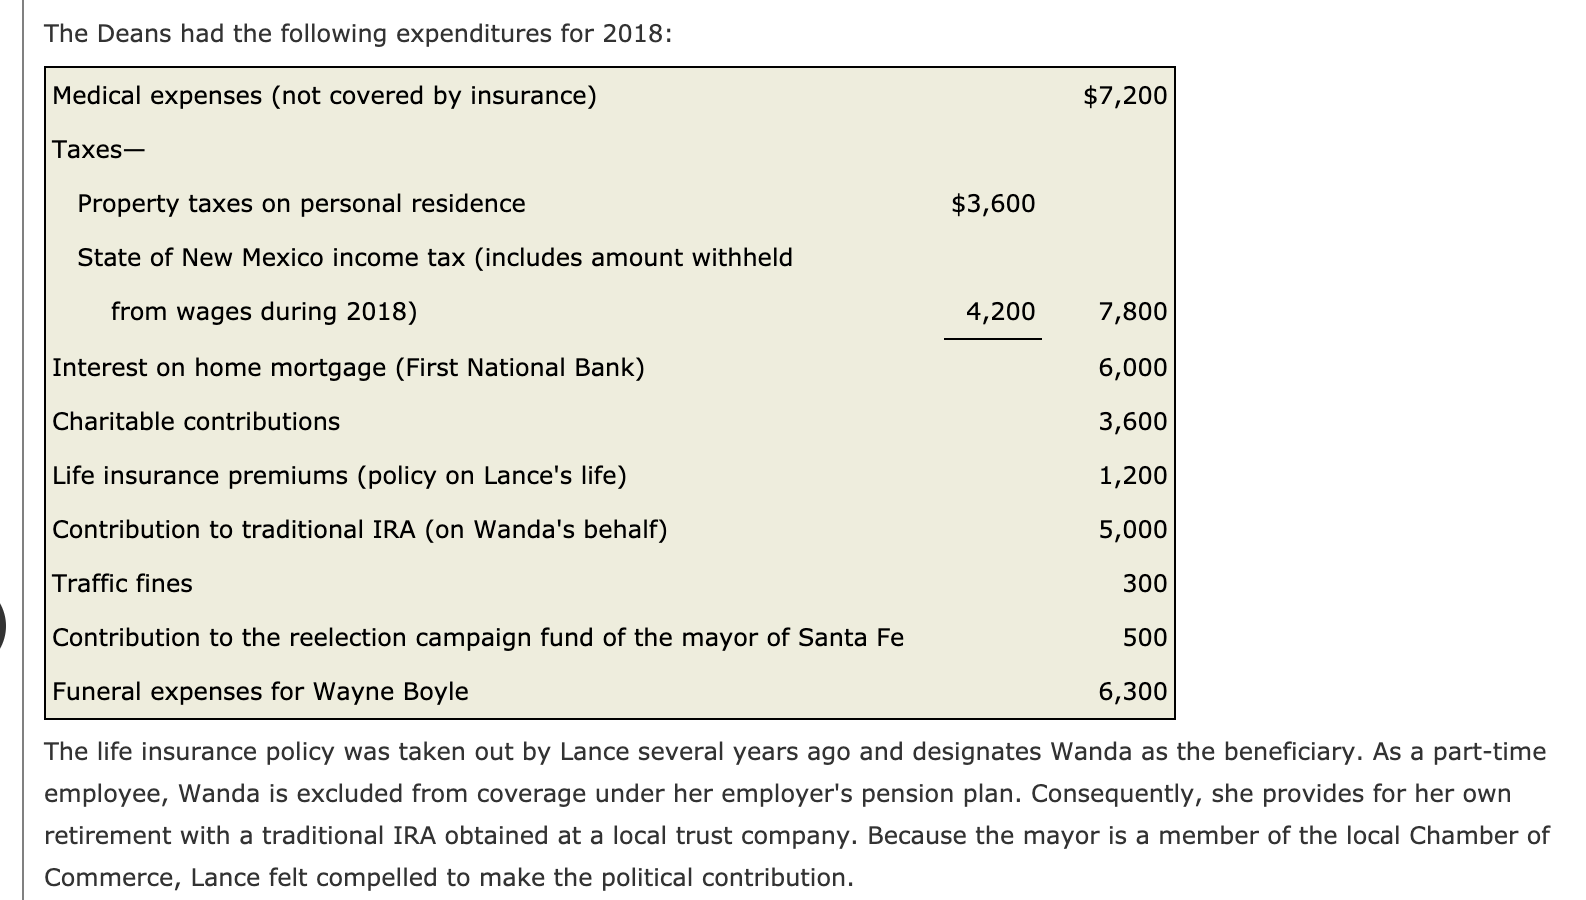Click the 3,600 charitable contributions amount
Viewport: 1586px width, 900px height.
point(1132,422)
